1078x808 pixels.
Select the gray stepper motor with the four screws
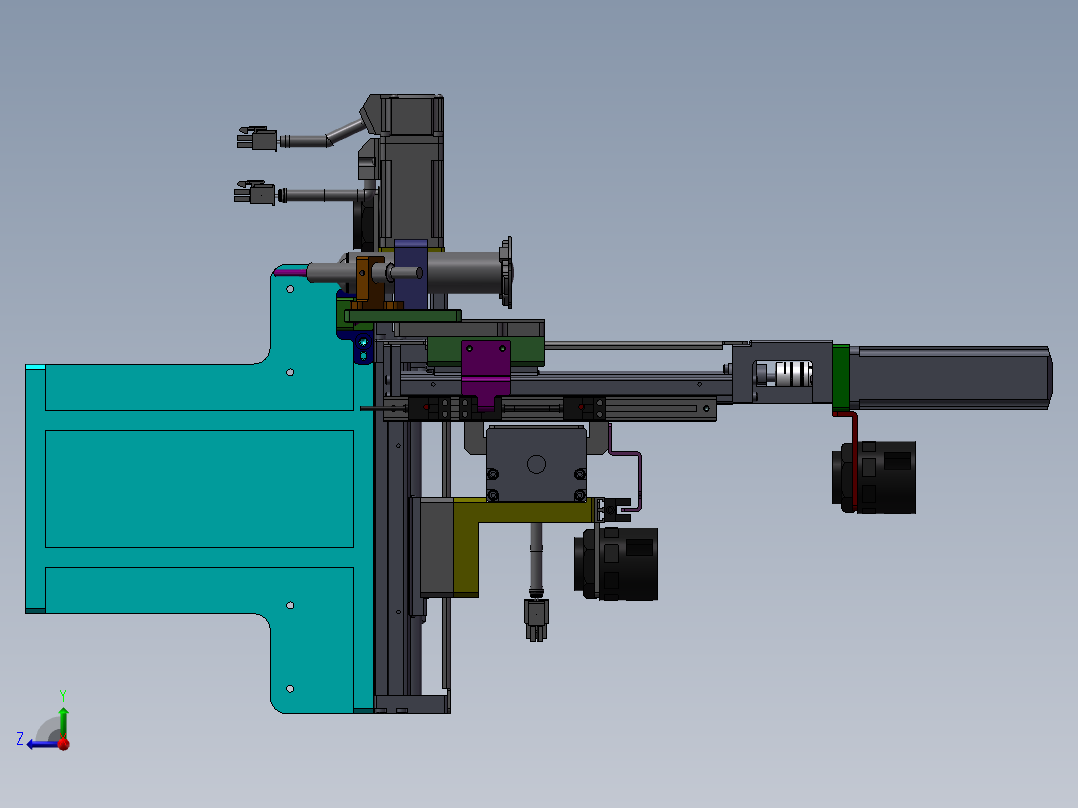536,463
